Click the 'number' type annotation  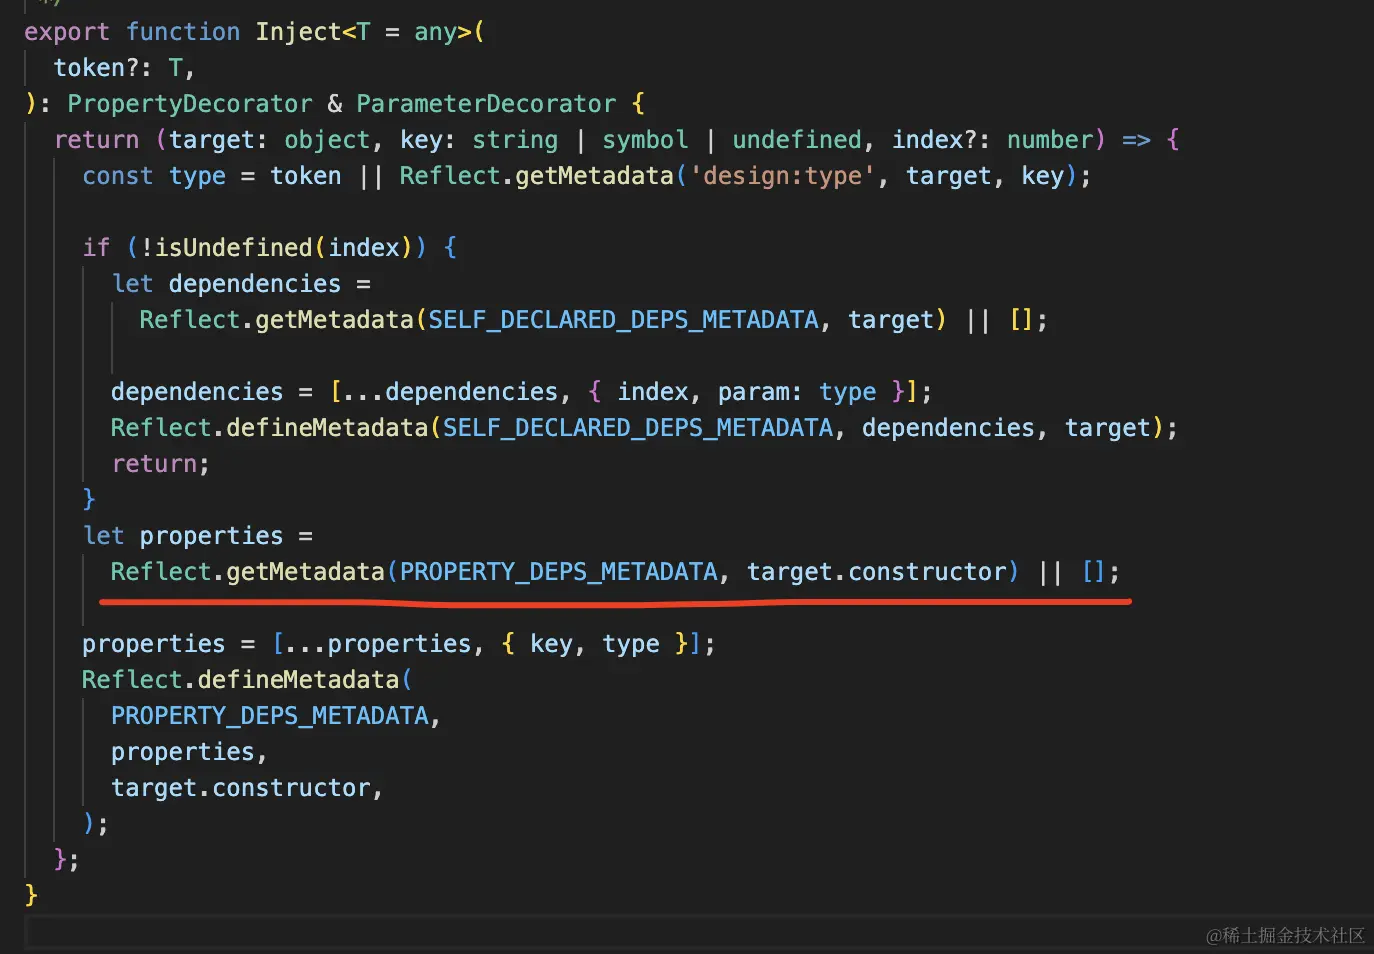pyautogui.click(x=1049, y=140)
